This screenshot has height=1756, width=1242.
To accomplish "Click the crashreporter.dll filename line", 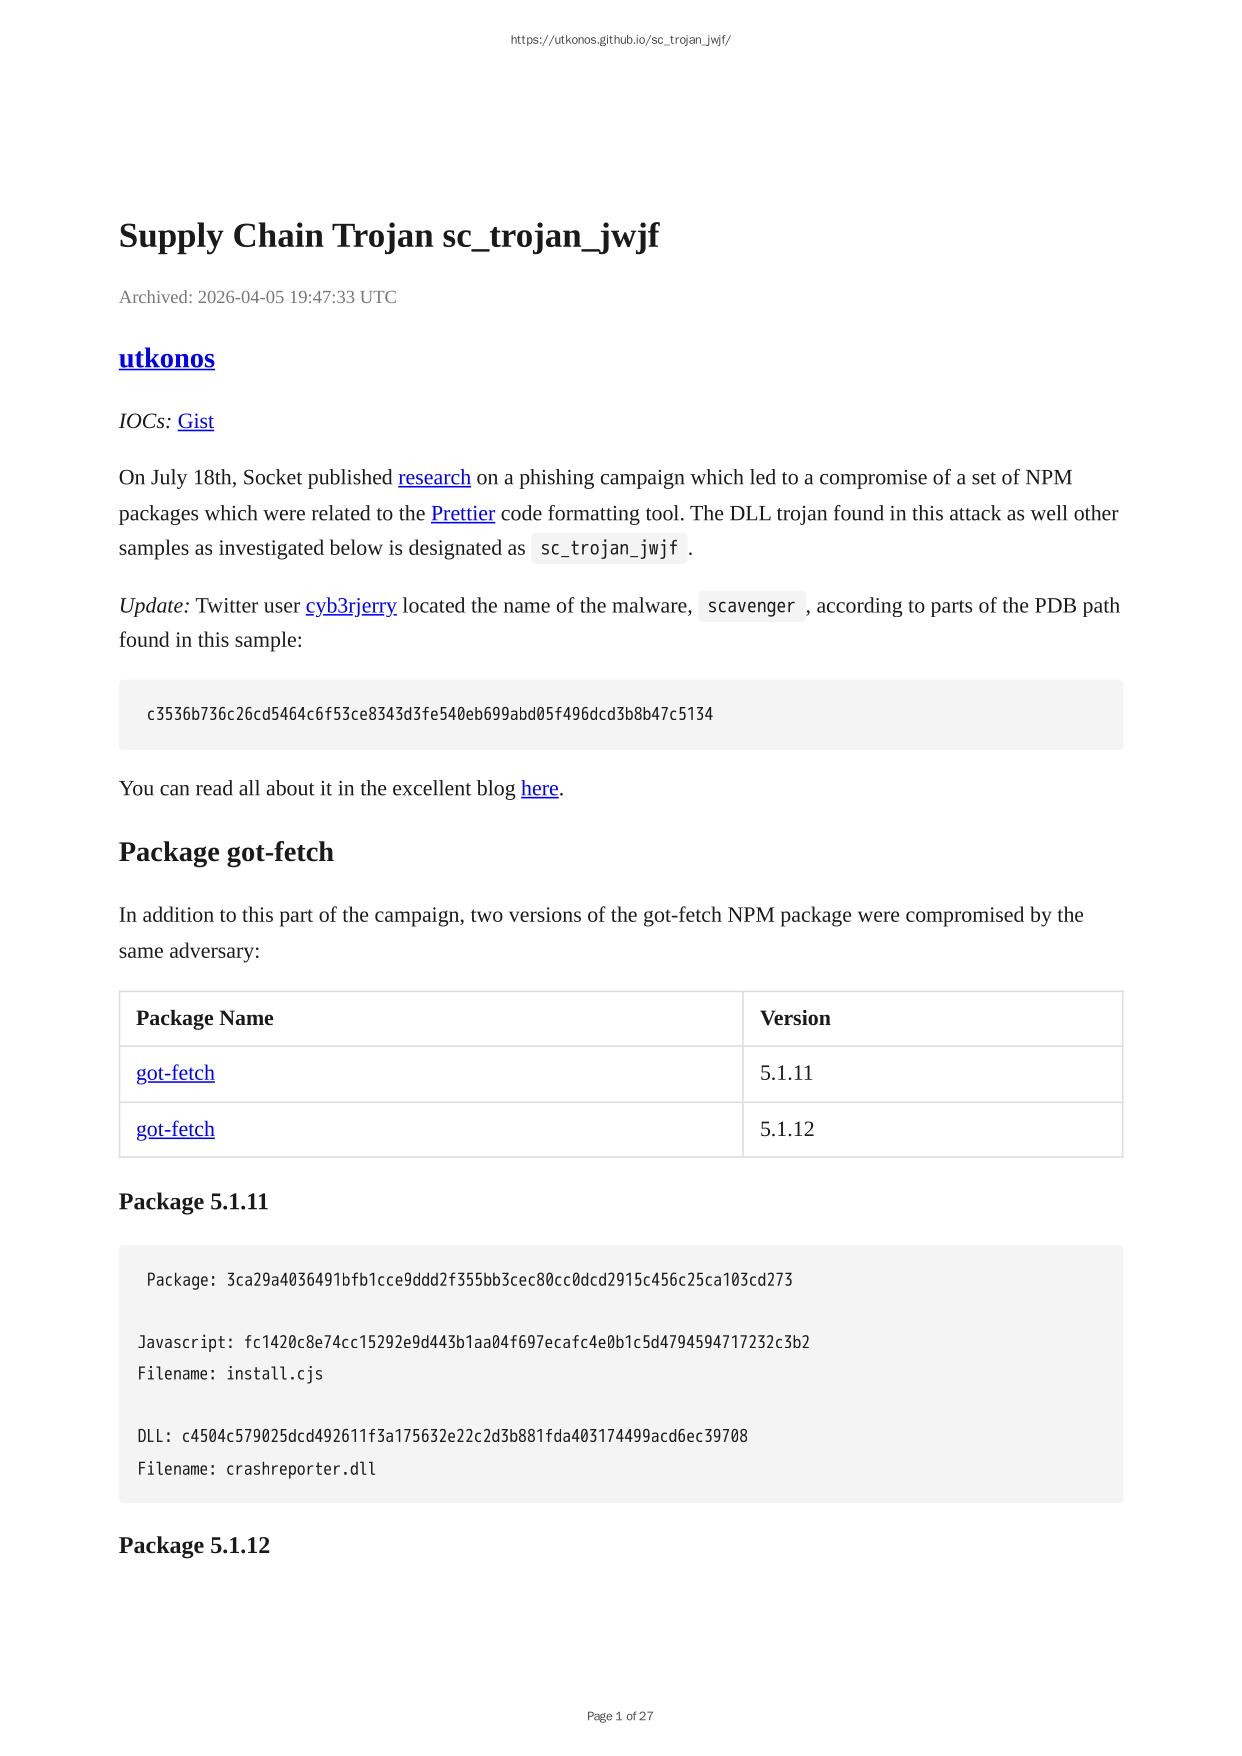I will pyautogui.click(x=256, y=1469).
